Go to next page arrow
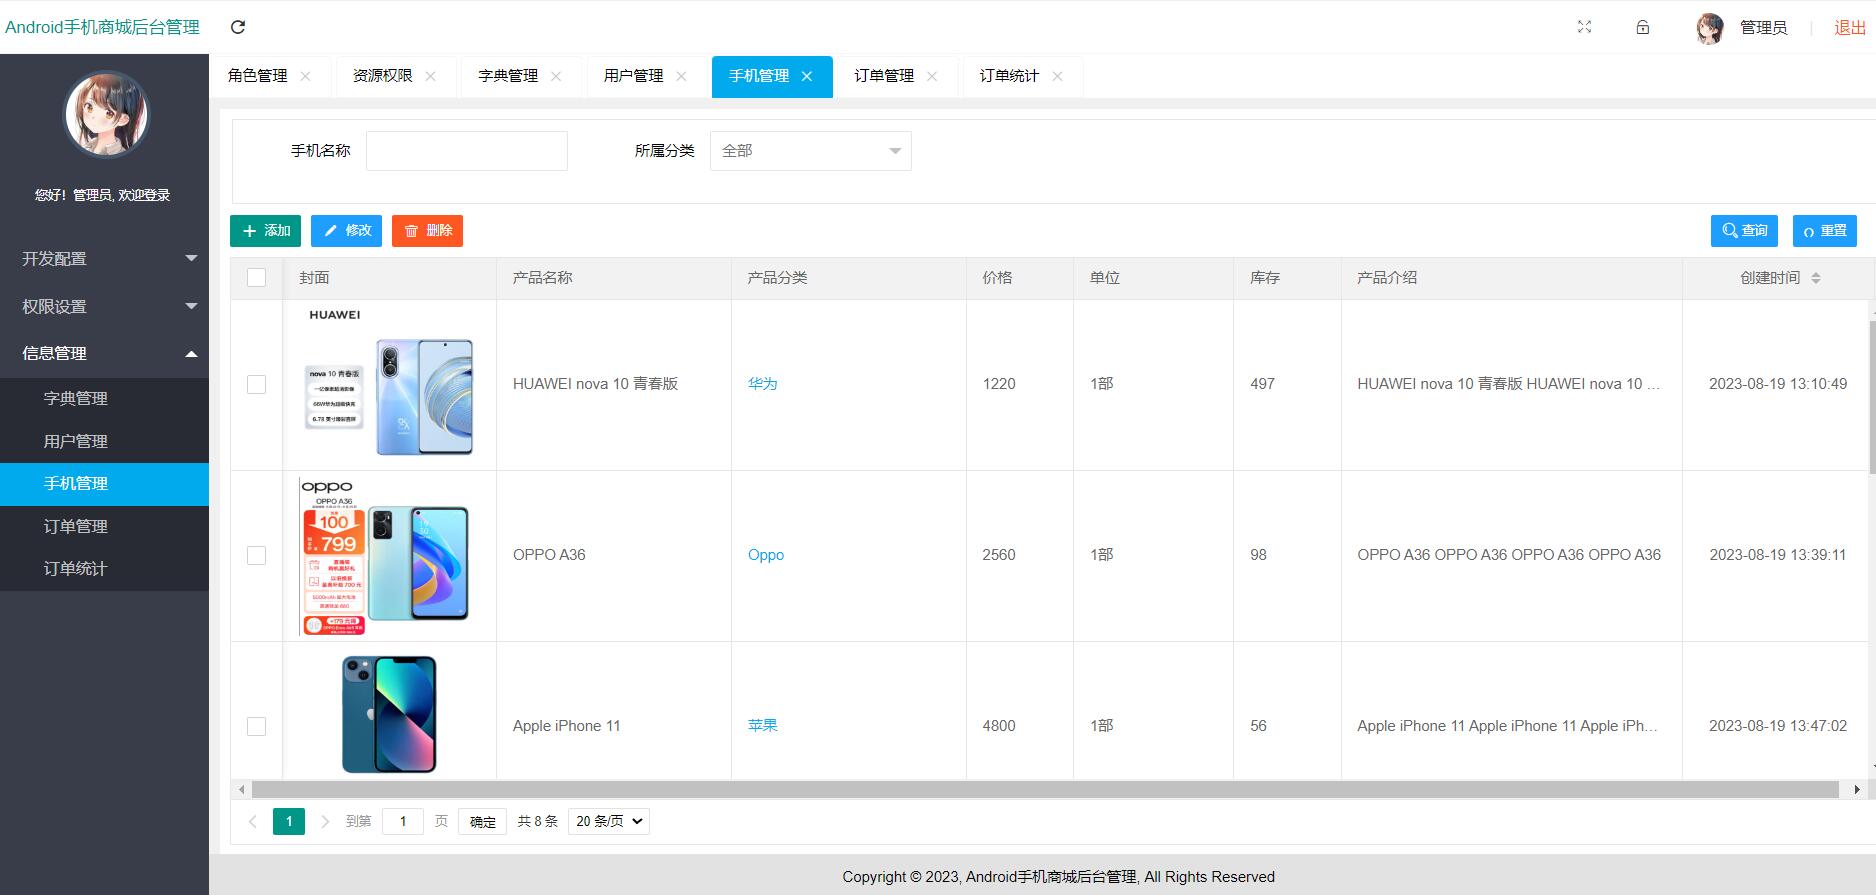This screenshot has width=1876, height=895. 325,821
